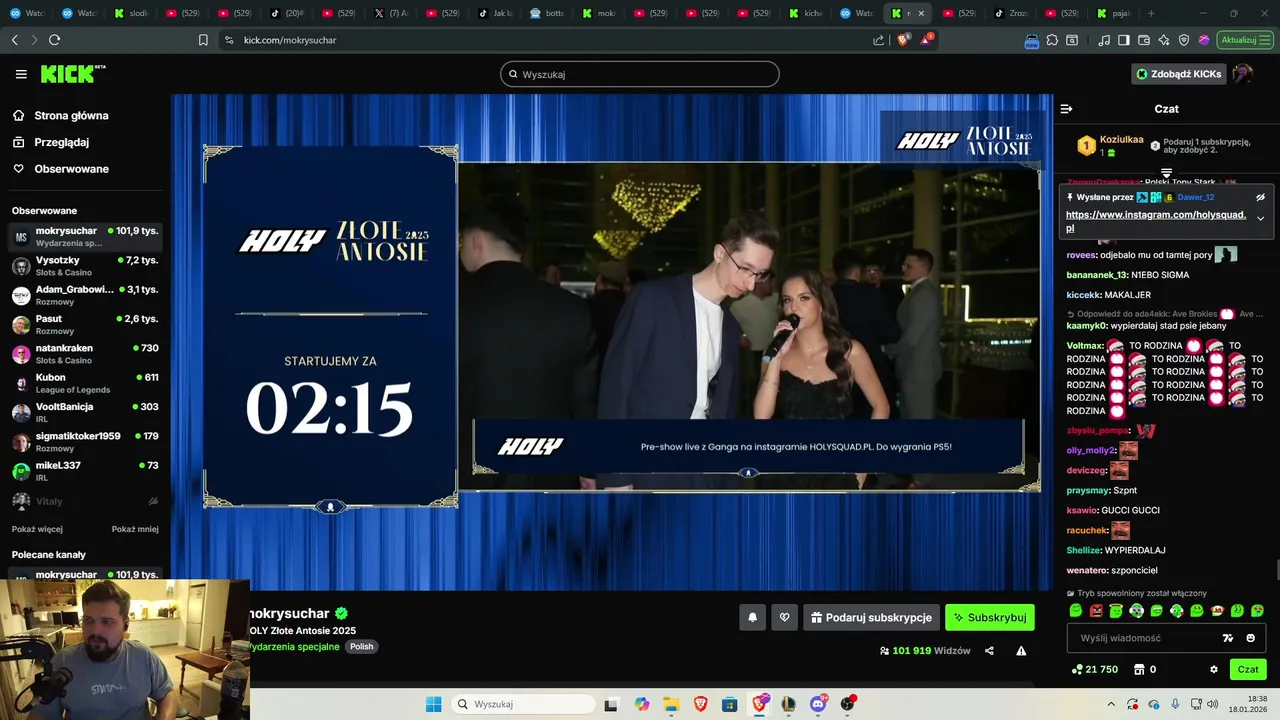1280x720 pixels.
Task: Hide the pinned chat message
Action: pyautogui.click(x=1260, y=197)
